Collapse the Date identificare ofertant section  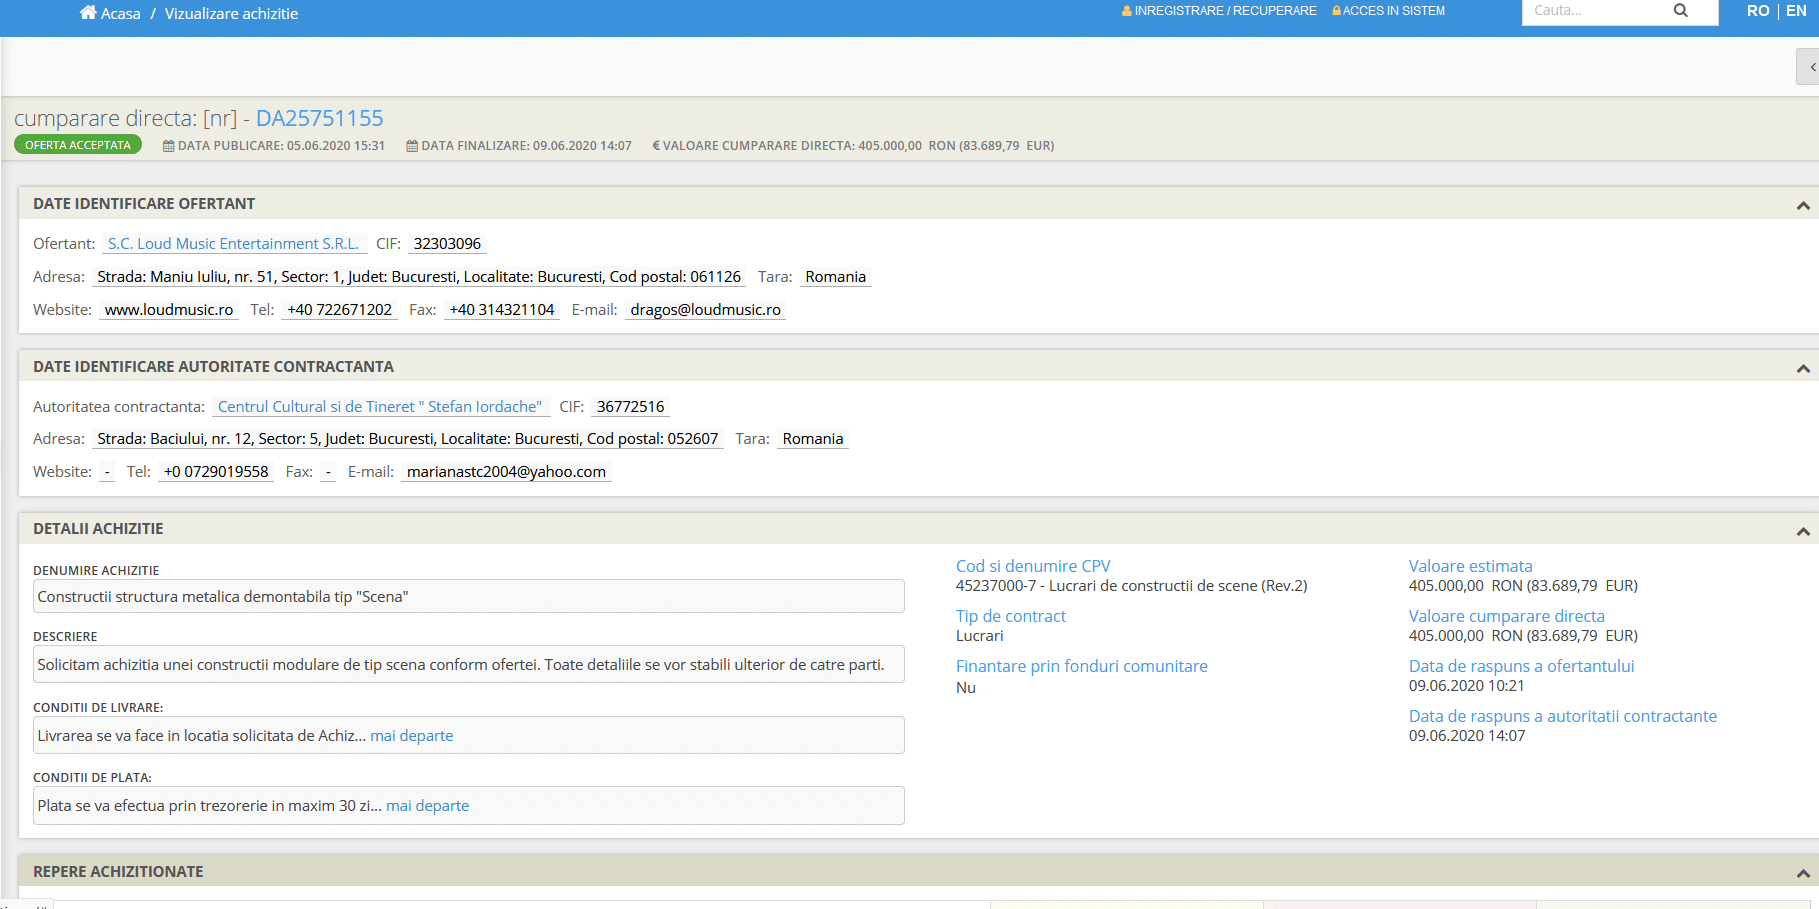point(1802,205)
